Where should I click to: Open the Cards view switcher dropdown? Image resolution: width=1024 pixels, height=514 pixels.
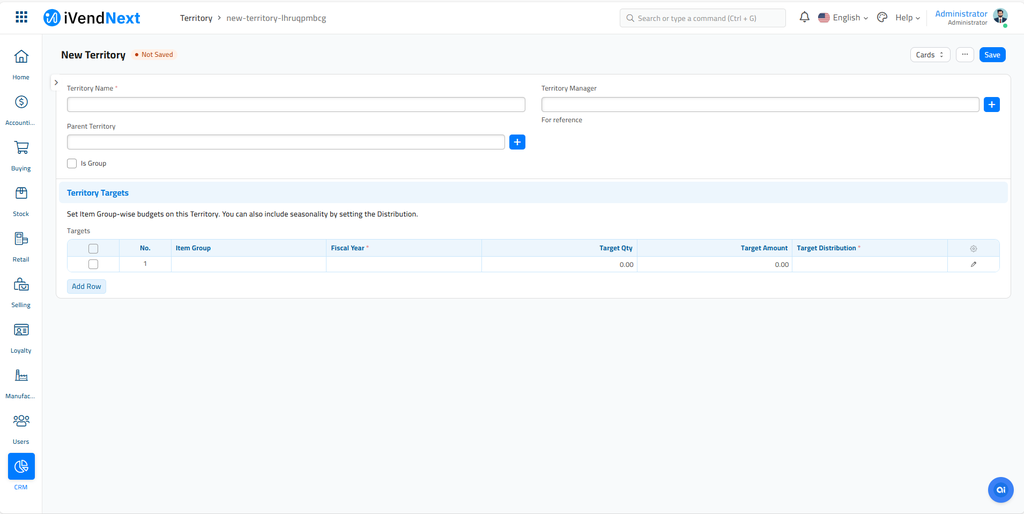click(930, 55)
